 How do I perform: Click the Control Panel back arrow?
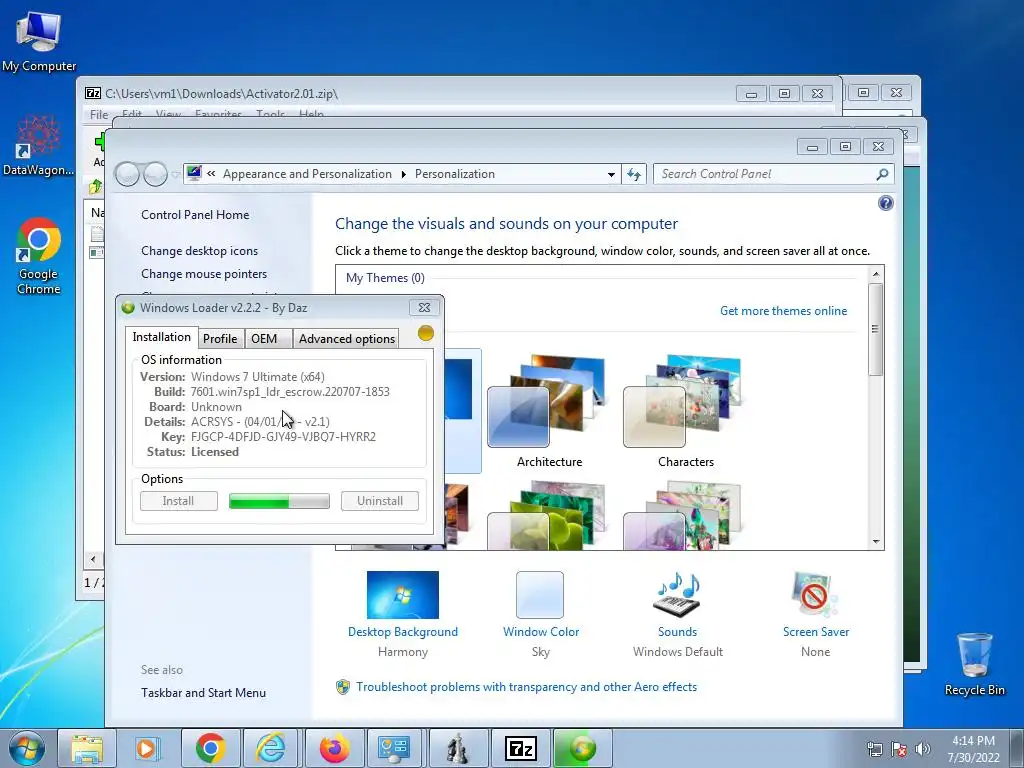point(127,174)
